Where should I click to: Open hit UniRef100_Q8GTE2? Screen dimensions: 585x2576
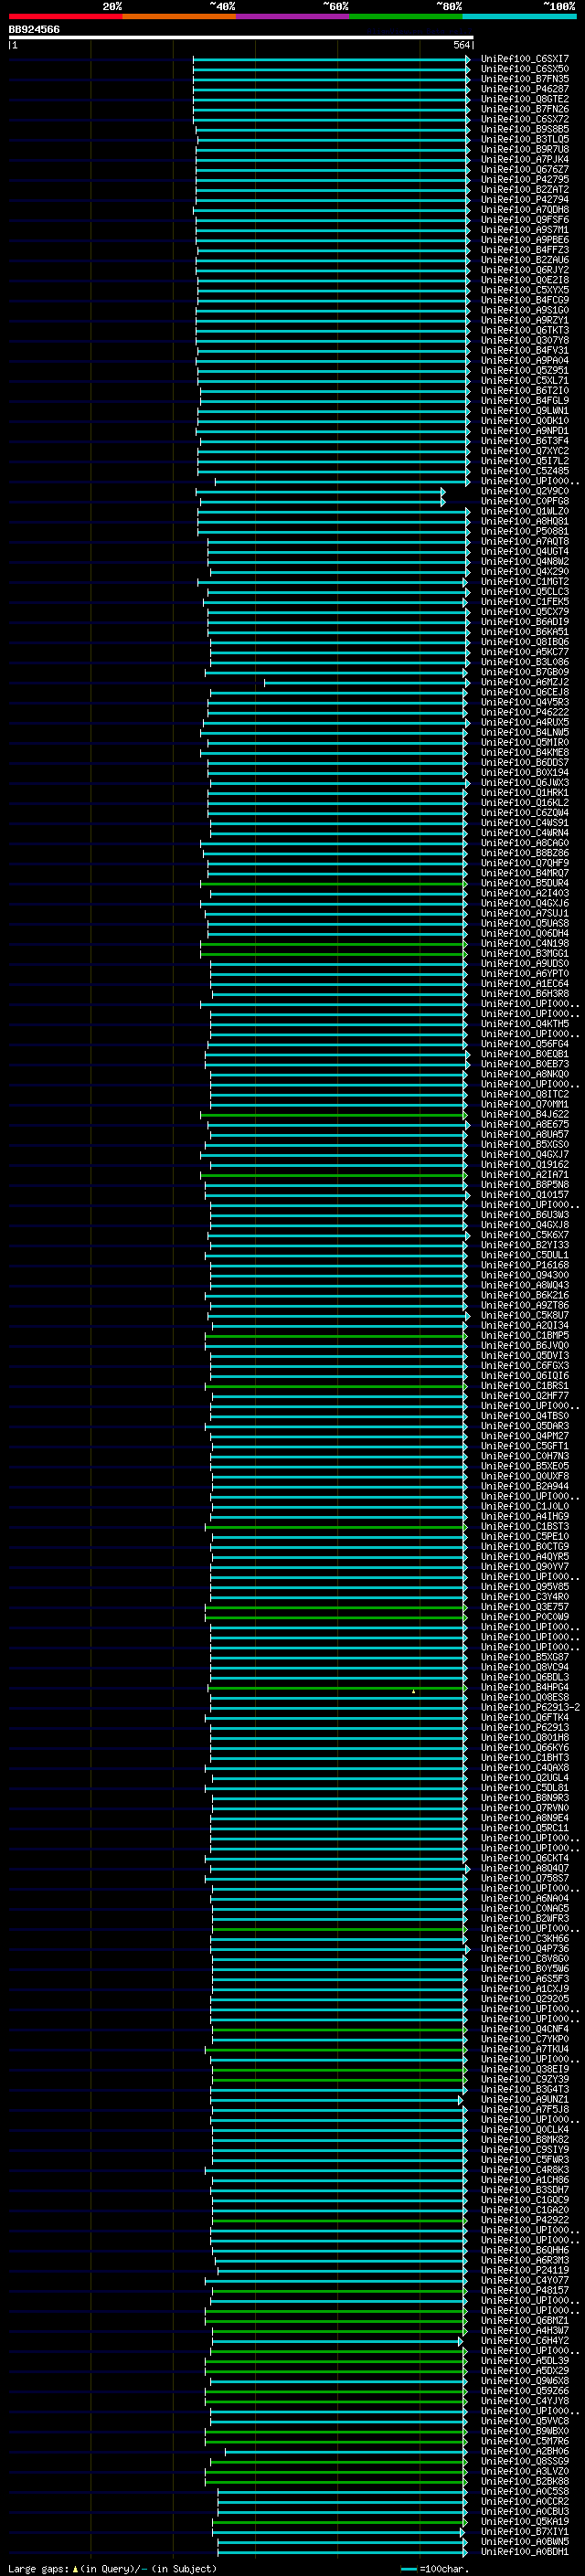525,99
